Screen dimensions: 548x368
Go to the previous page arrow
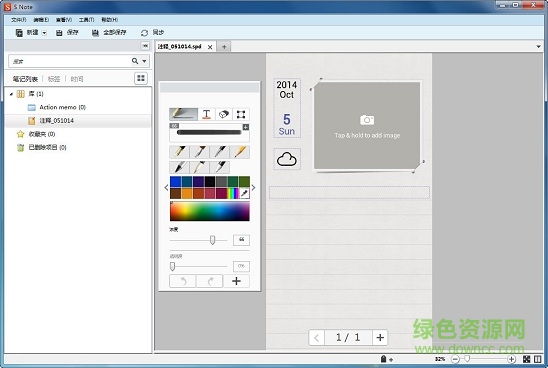(317, 338)
